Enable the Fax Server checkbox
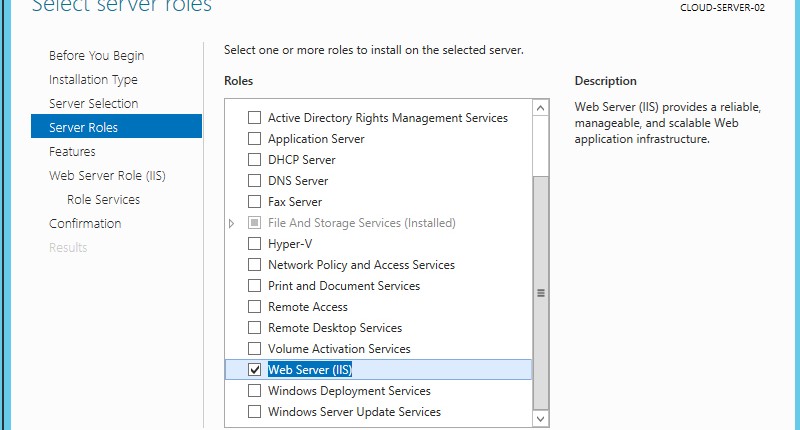The height and width of the screenshot is (430, 800). [254, 202]
